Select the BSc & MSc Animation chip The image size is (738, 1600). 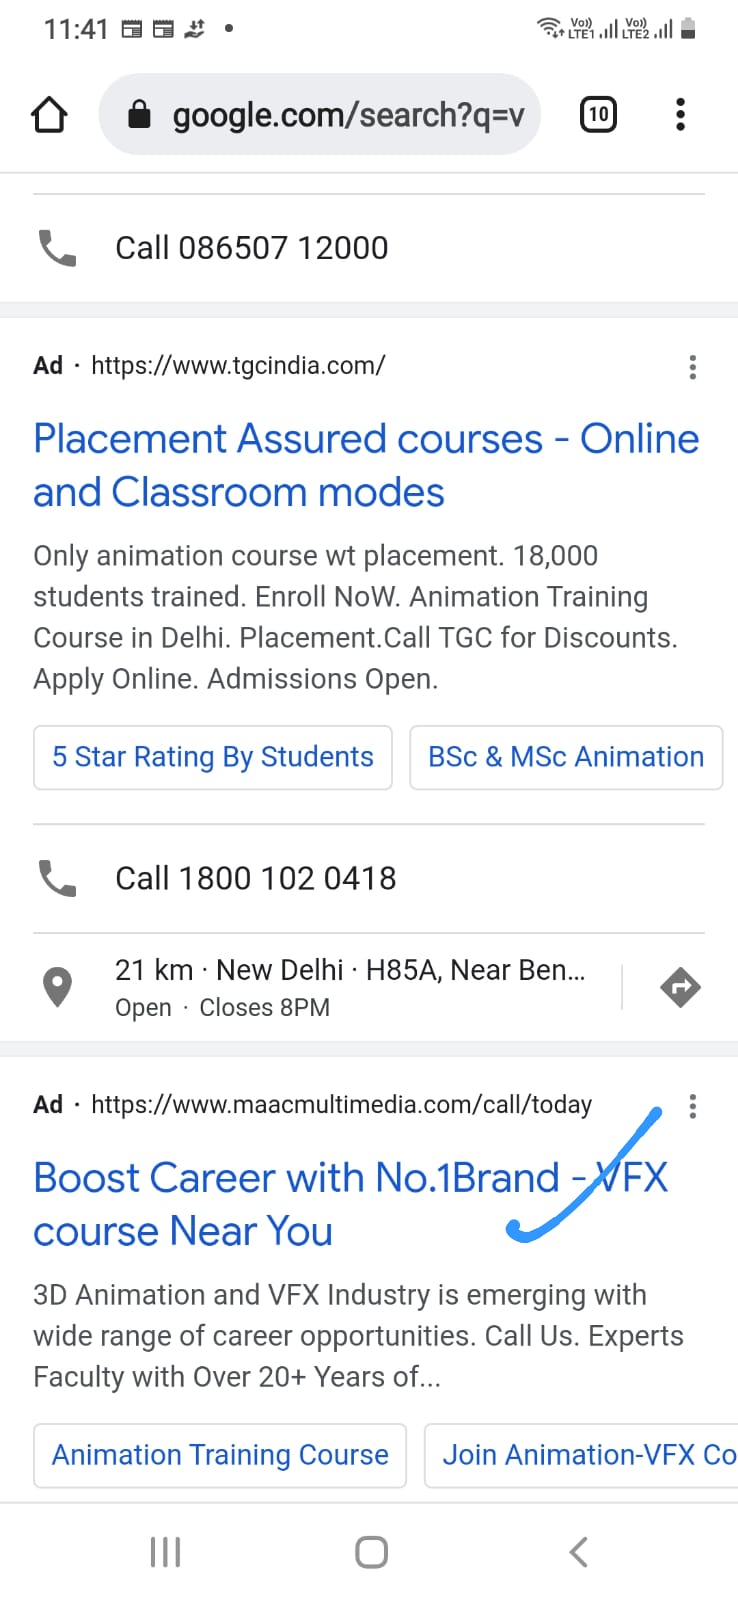[566, 757]
